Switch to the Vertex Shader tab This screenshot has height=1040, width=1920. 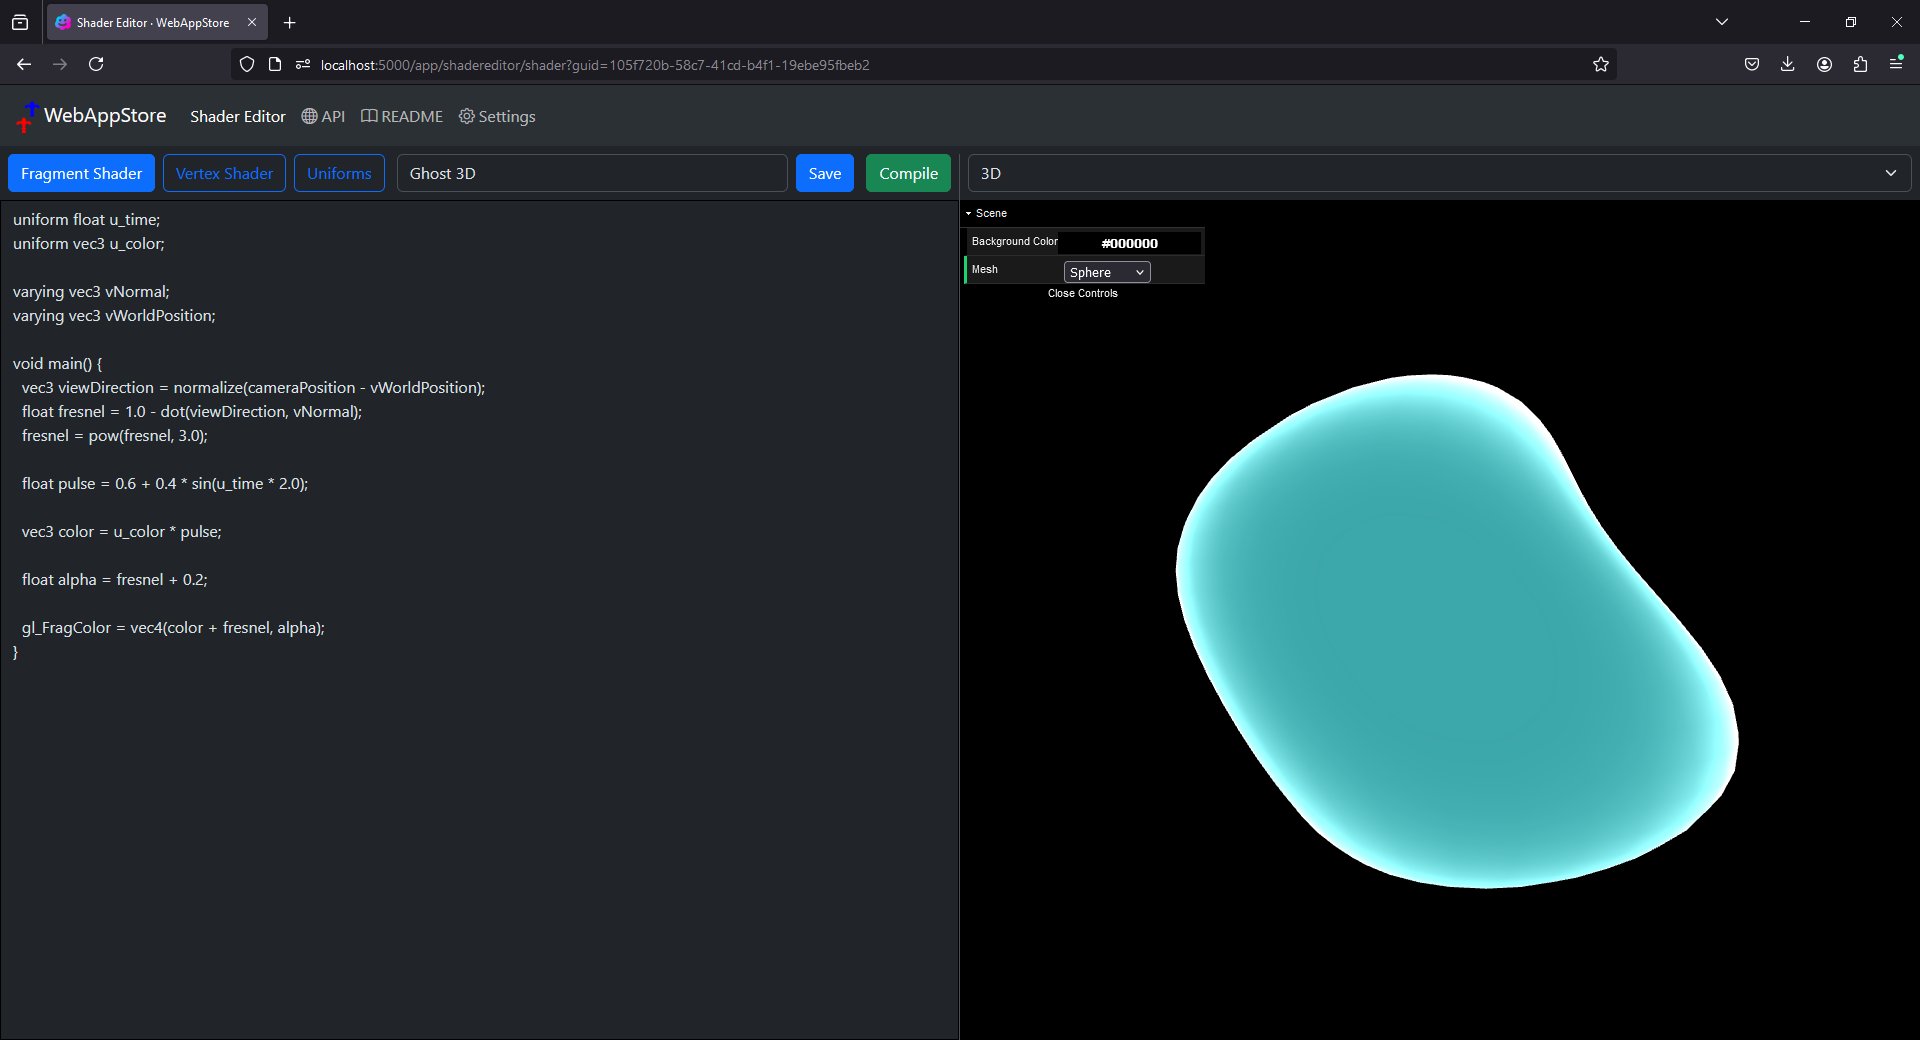[x=224, y=173]
